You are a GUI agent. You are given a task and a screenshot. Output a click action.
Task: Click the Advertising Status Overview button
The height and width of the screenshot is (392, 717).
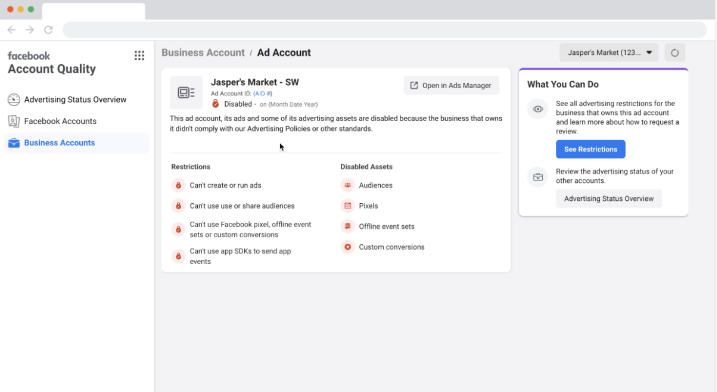(609, 199)
